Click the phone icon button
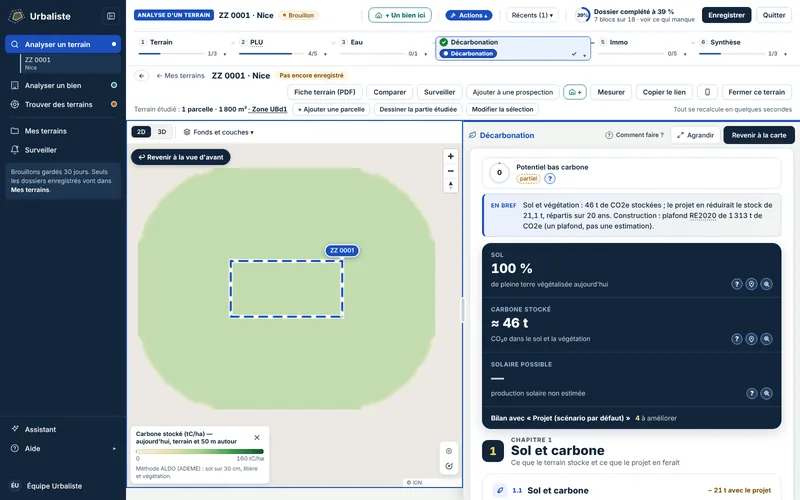 coord(707,92)
